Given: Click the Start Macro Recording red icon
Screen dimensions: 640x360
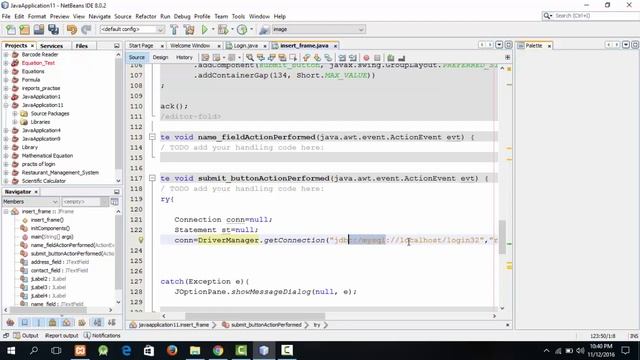Looking at the screenshot, I should [366, 58].
